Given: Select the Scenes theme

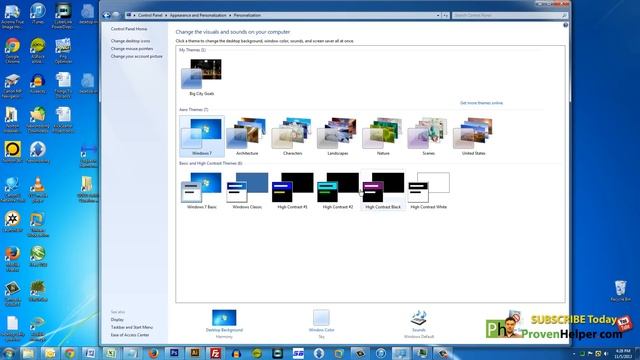Looking at the screenshot, I should [x=428, y=136].
